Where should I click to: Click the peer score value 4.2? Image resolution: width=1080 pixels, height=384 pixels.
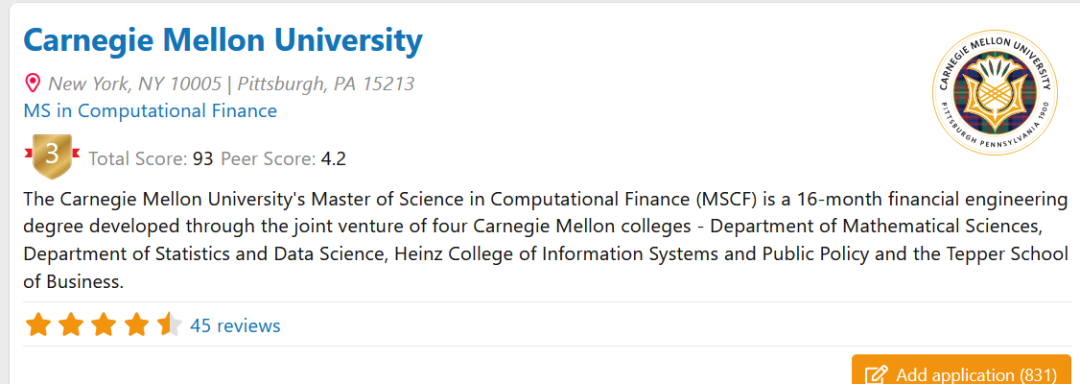[x=333, y=160]
